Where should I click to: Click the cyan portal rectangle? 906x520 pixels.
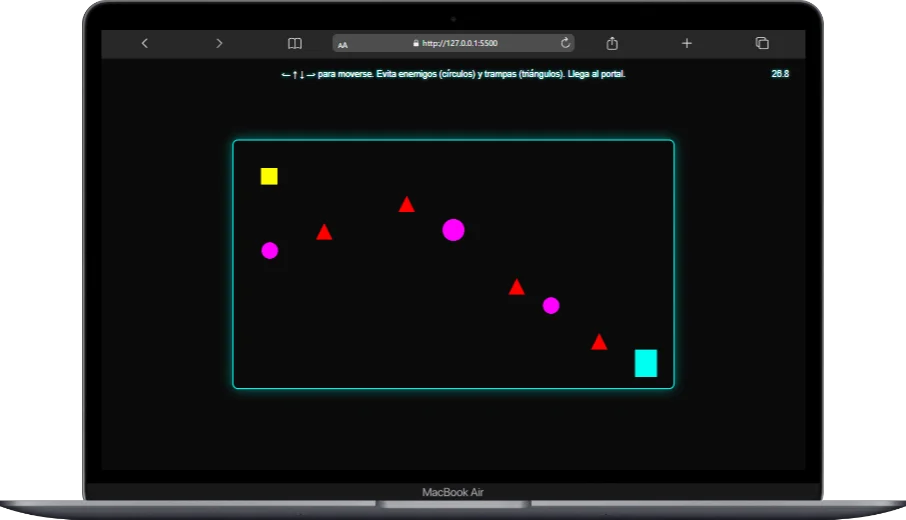[x=646, y=363]
